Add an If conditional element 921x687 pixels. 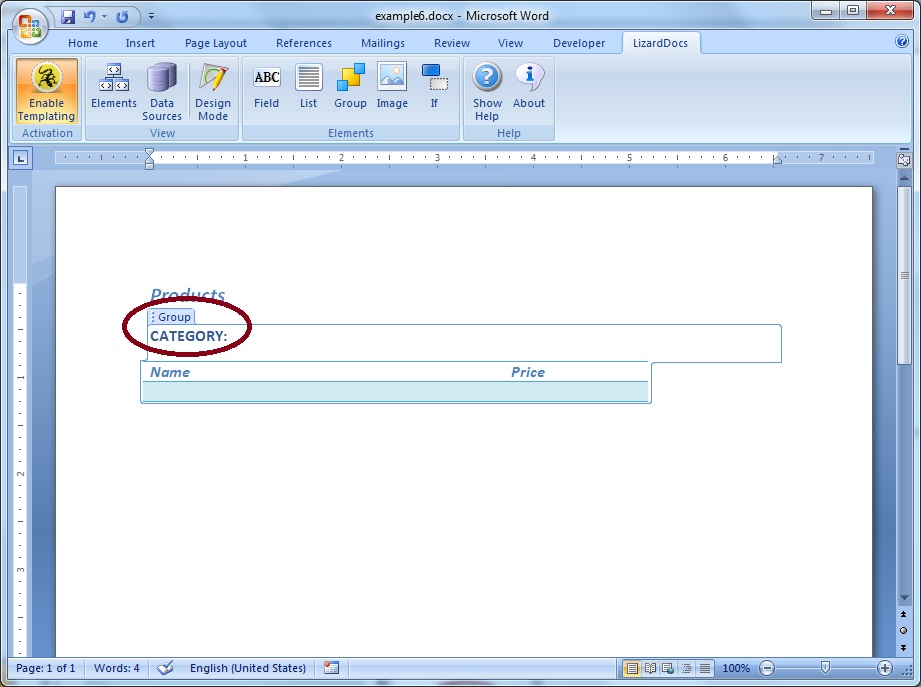[x=434, y=86]
